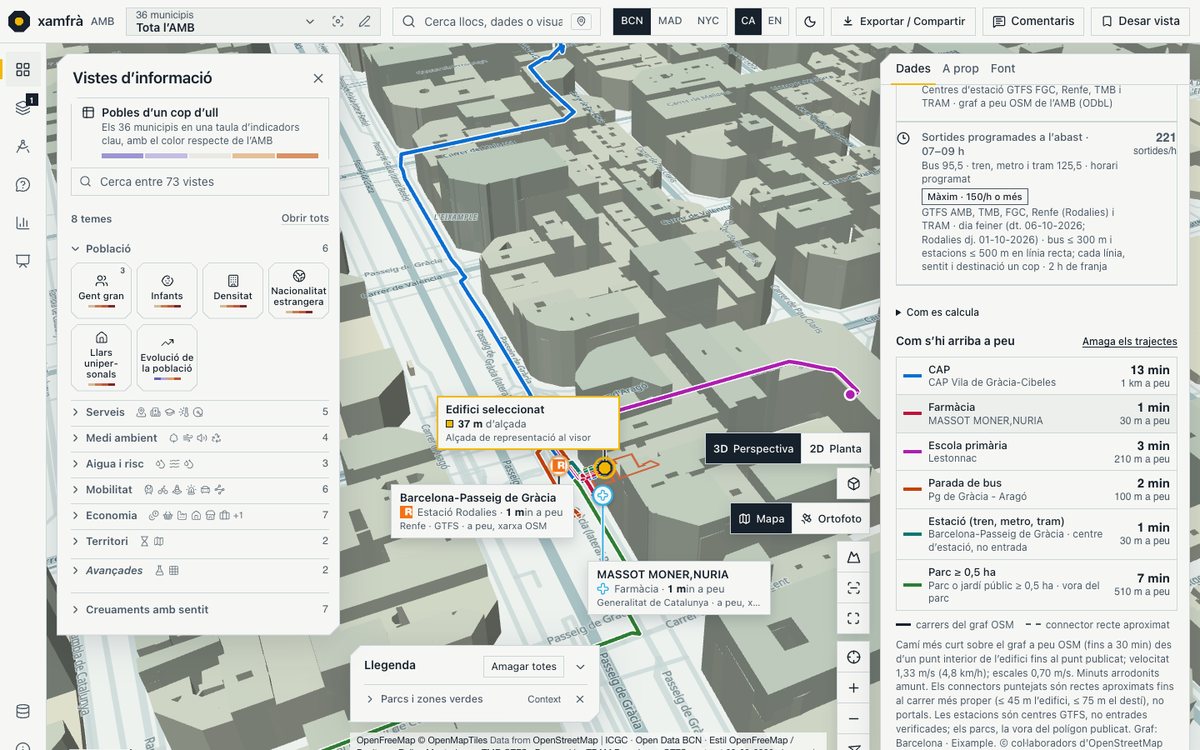Zoom in with the plus map button
Viewport: 1200px width, 750px height.
pos(853,688)
